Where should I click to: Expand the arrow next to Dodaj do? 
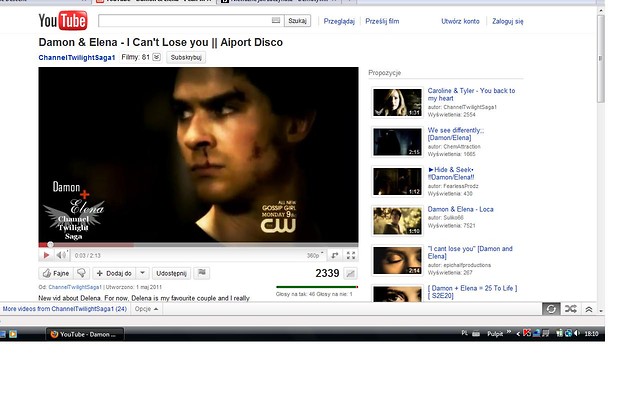142,273
